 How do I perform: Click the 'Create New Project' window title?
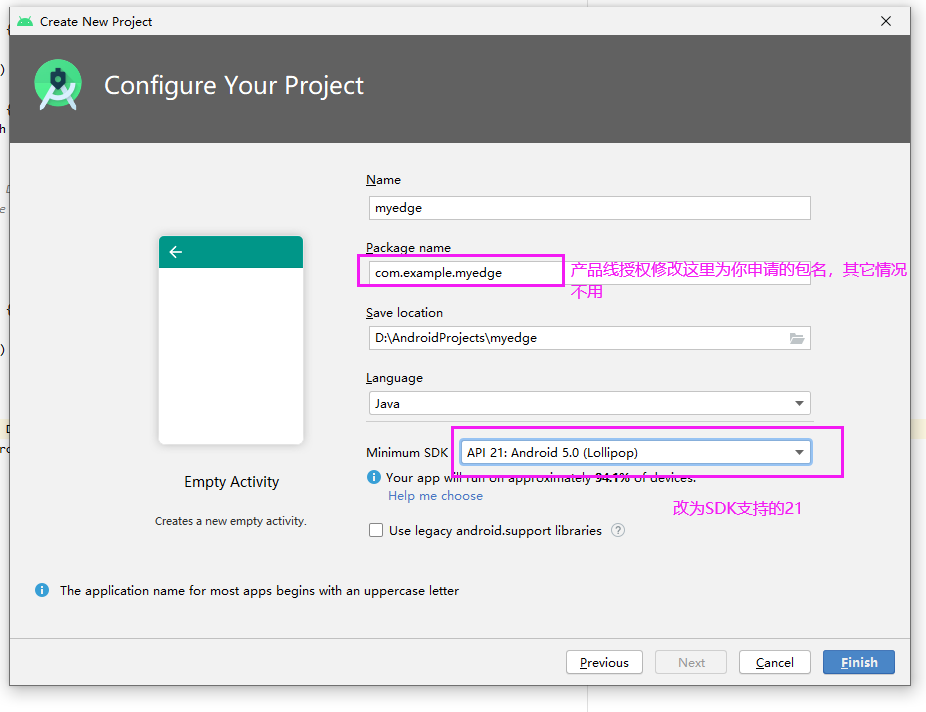pyautogui.click(x=96, y=22)
